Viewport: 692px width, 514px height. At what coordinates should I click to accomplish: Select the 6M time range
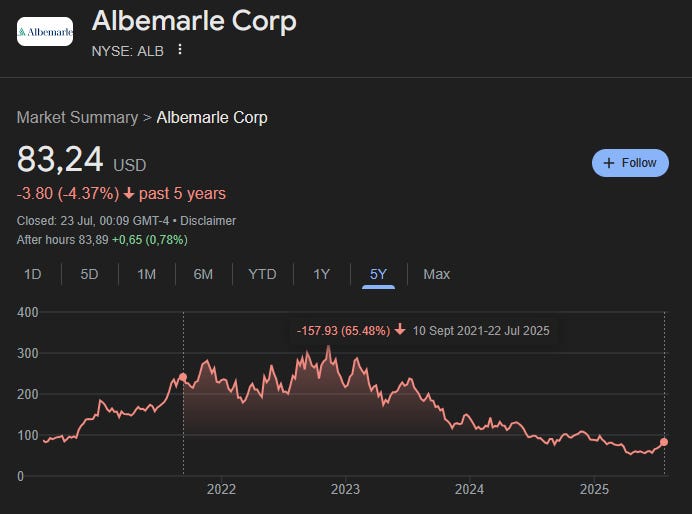[203, 274]
